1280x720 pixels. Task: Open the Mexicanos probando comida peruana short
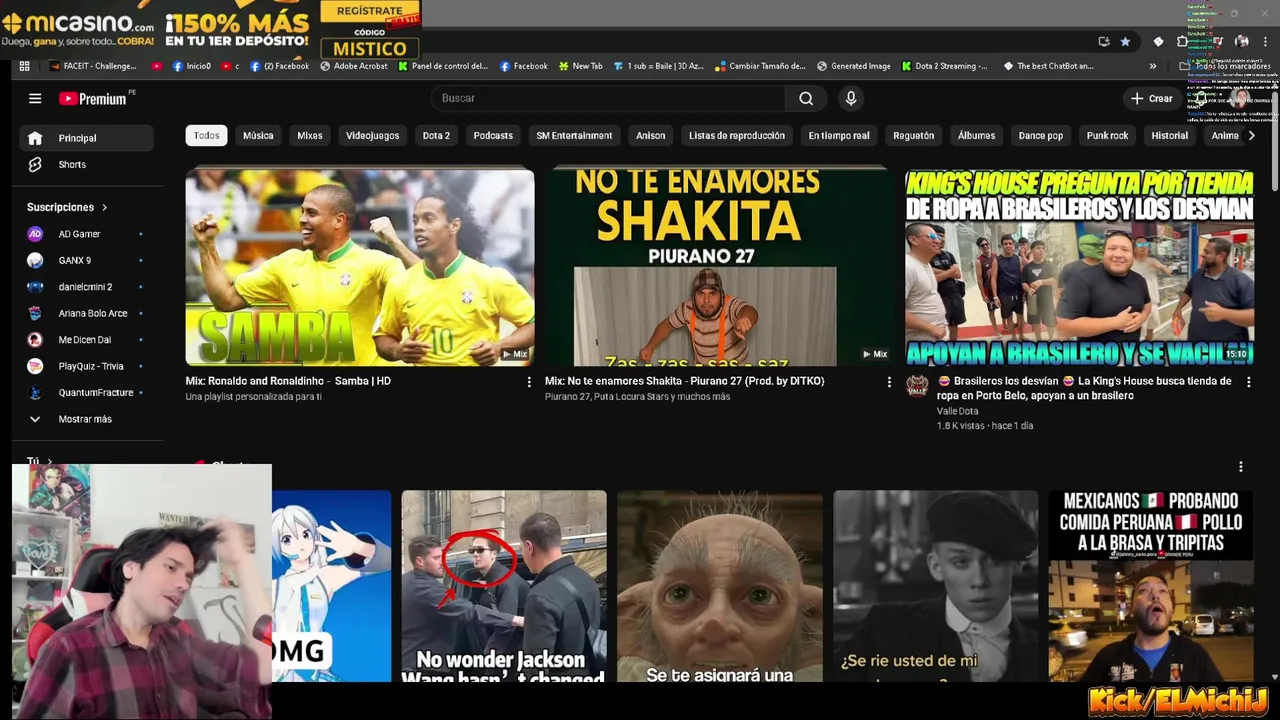click(x=1151, y=586)
